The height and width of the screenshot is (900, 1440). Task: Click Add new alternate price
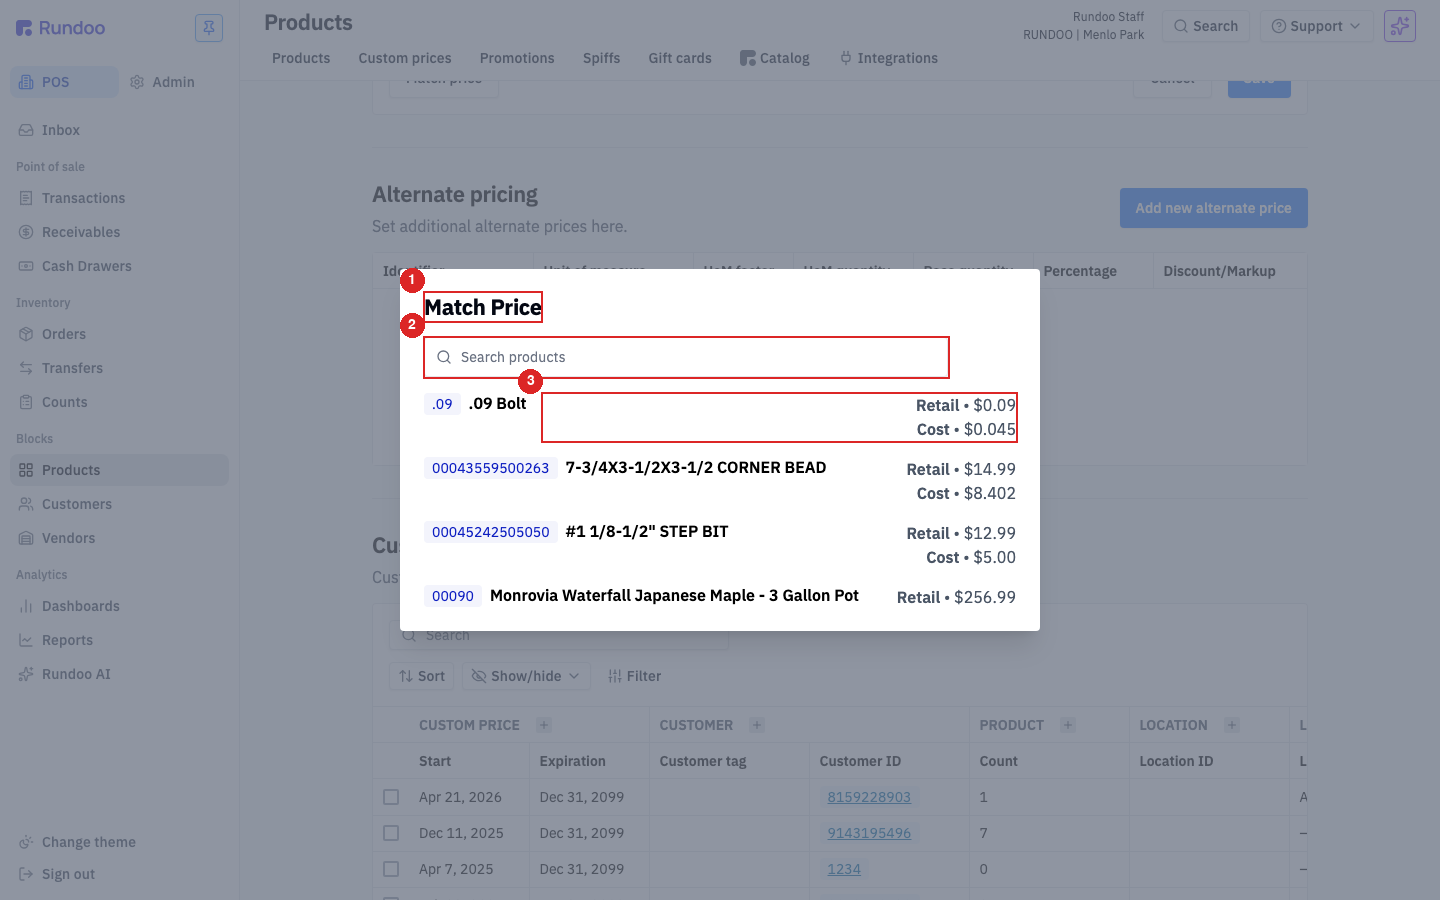[1213, 208]
